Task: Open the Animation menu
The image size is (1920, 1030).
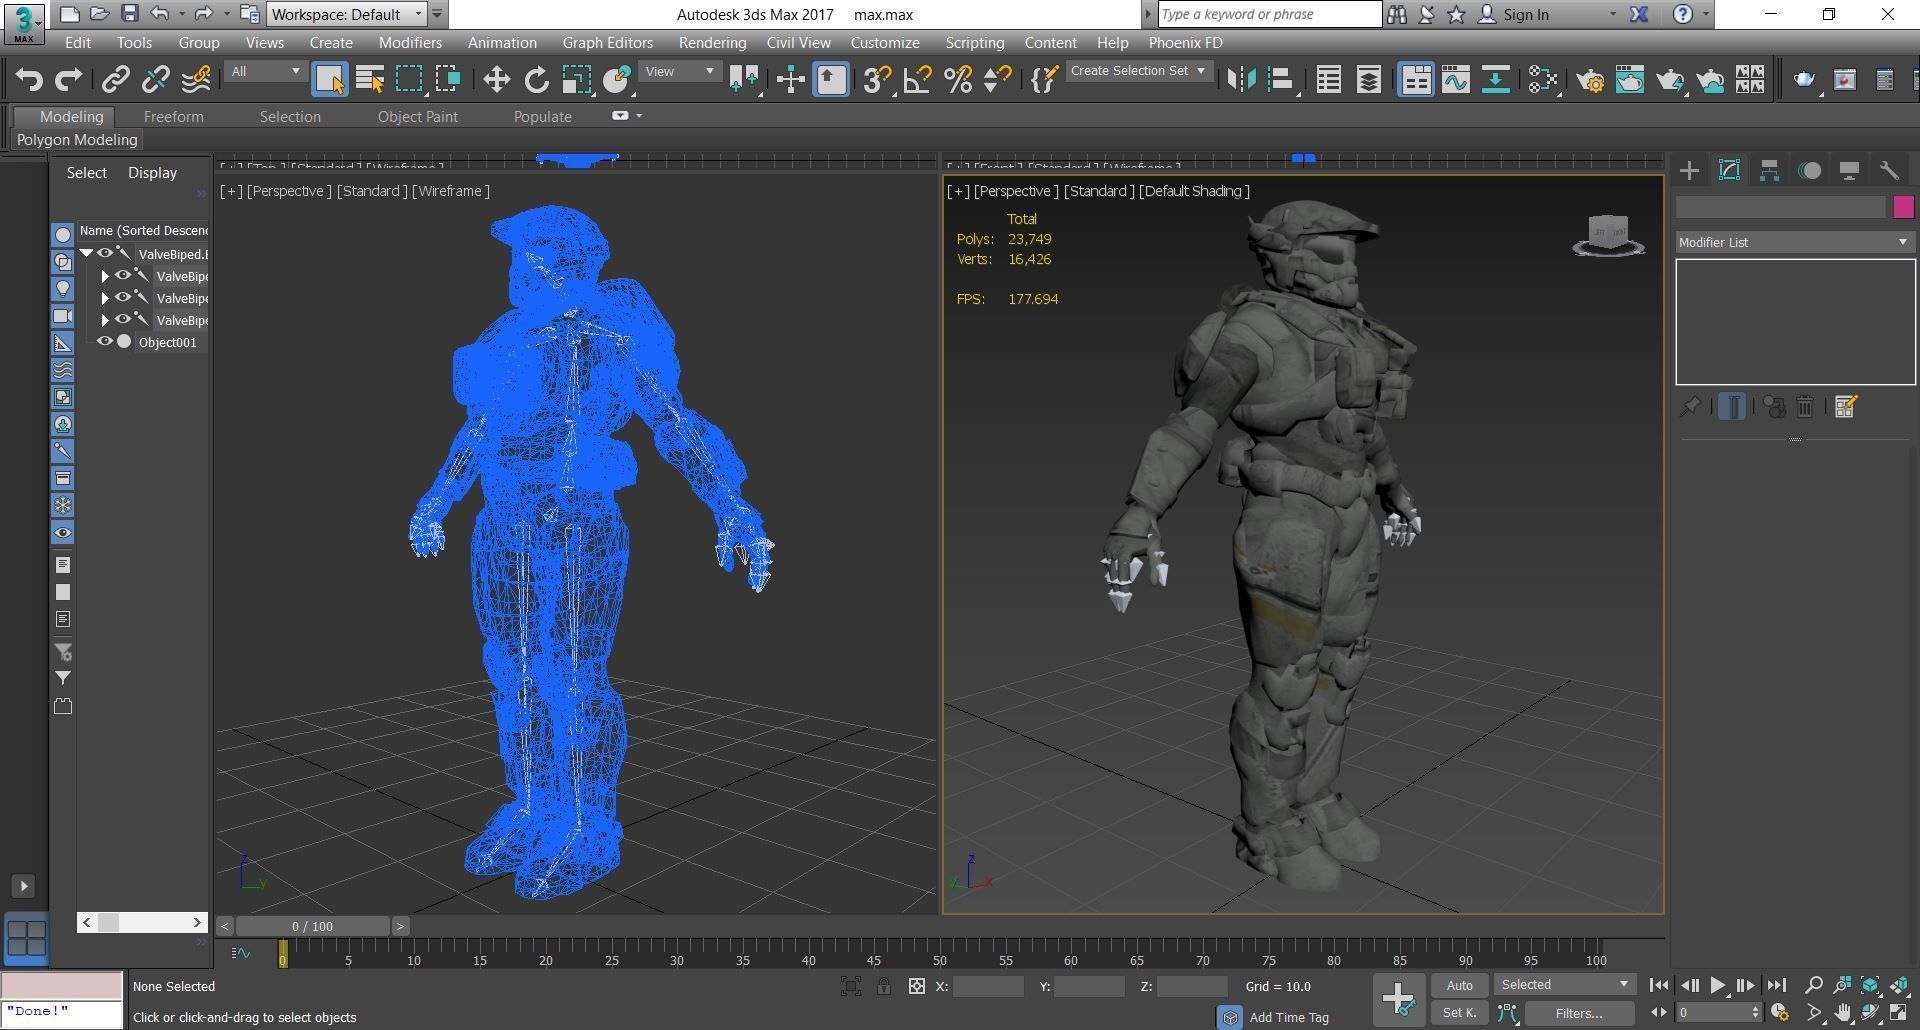Action: (502, 43)
